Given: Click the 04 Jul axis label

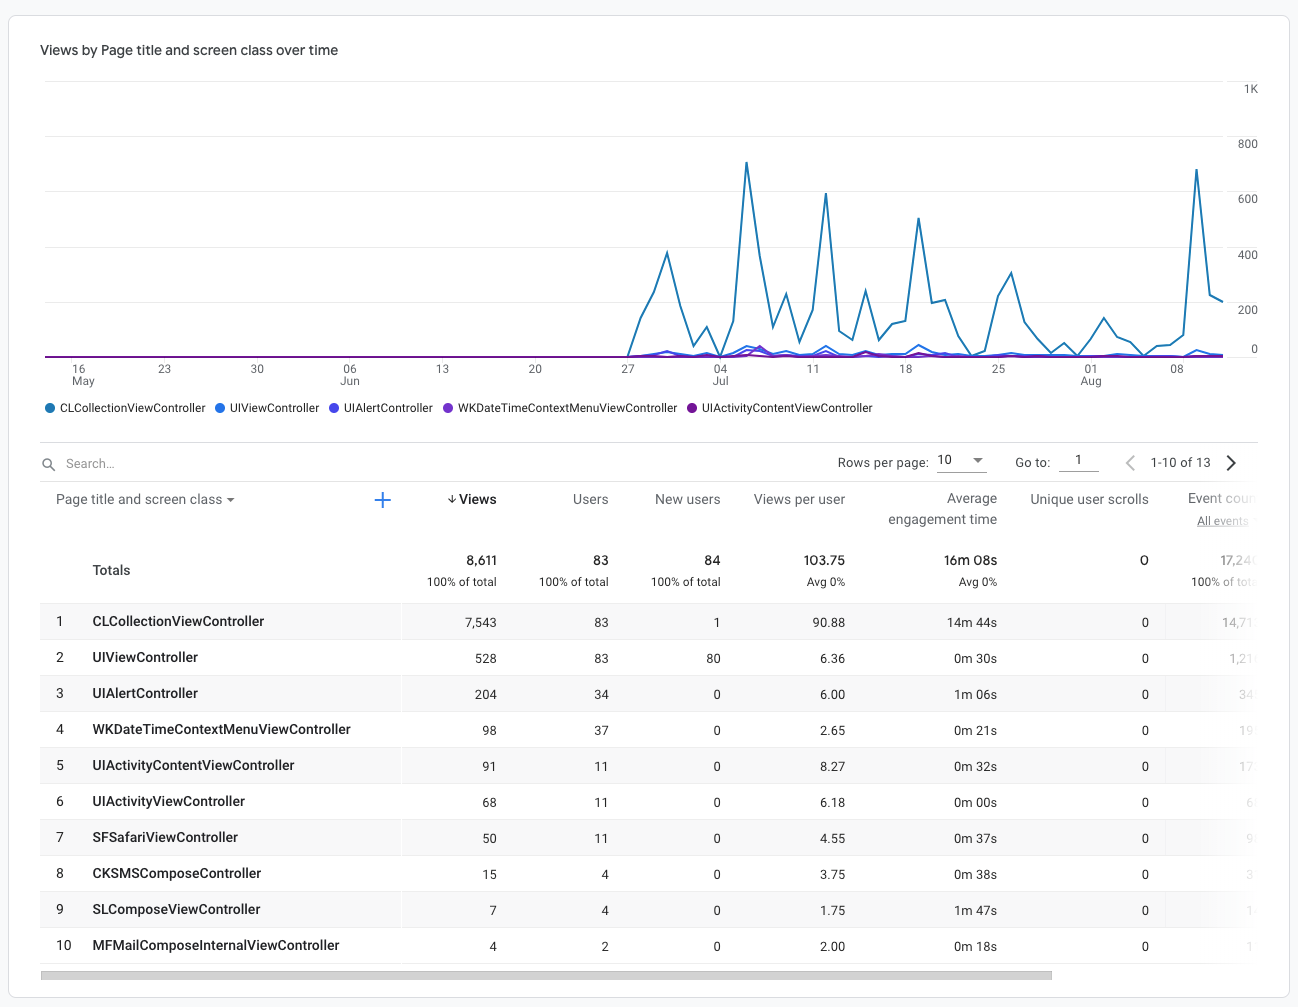Looking at the screenshot, I should point(720,375).
